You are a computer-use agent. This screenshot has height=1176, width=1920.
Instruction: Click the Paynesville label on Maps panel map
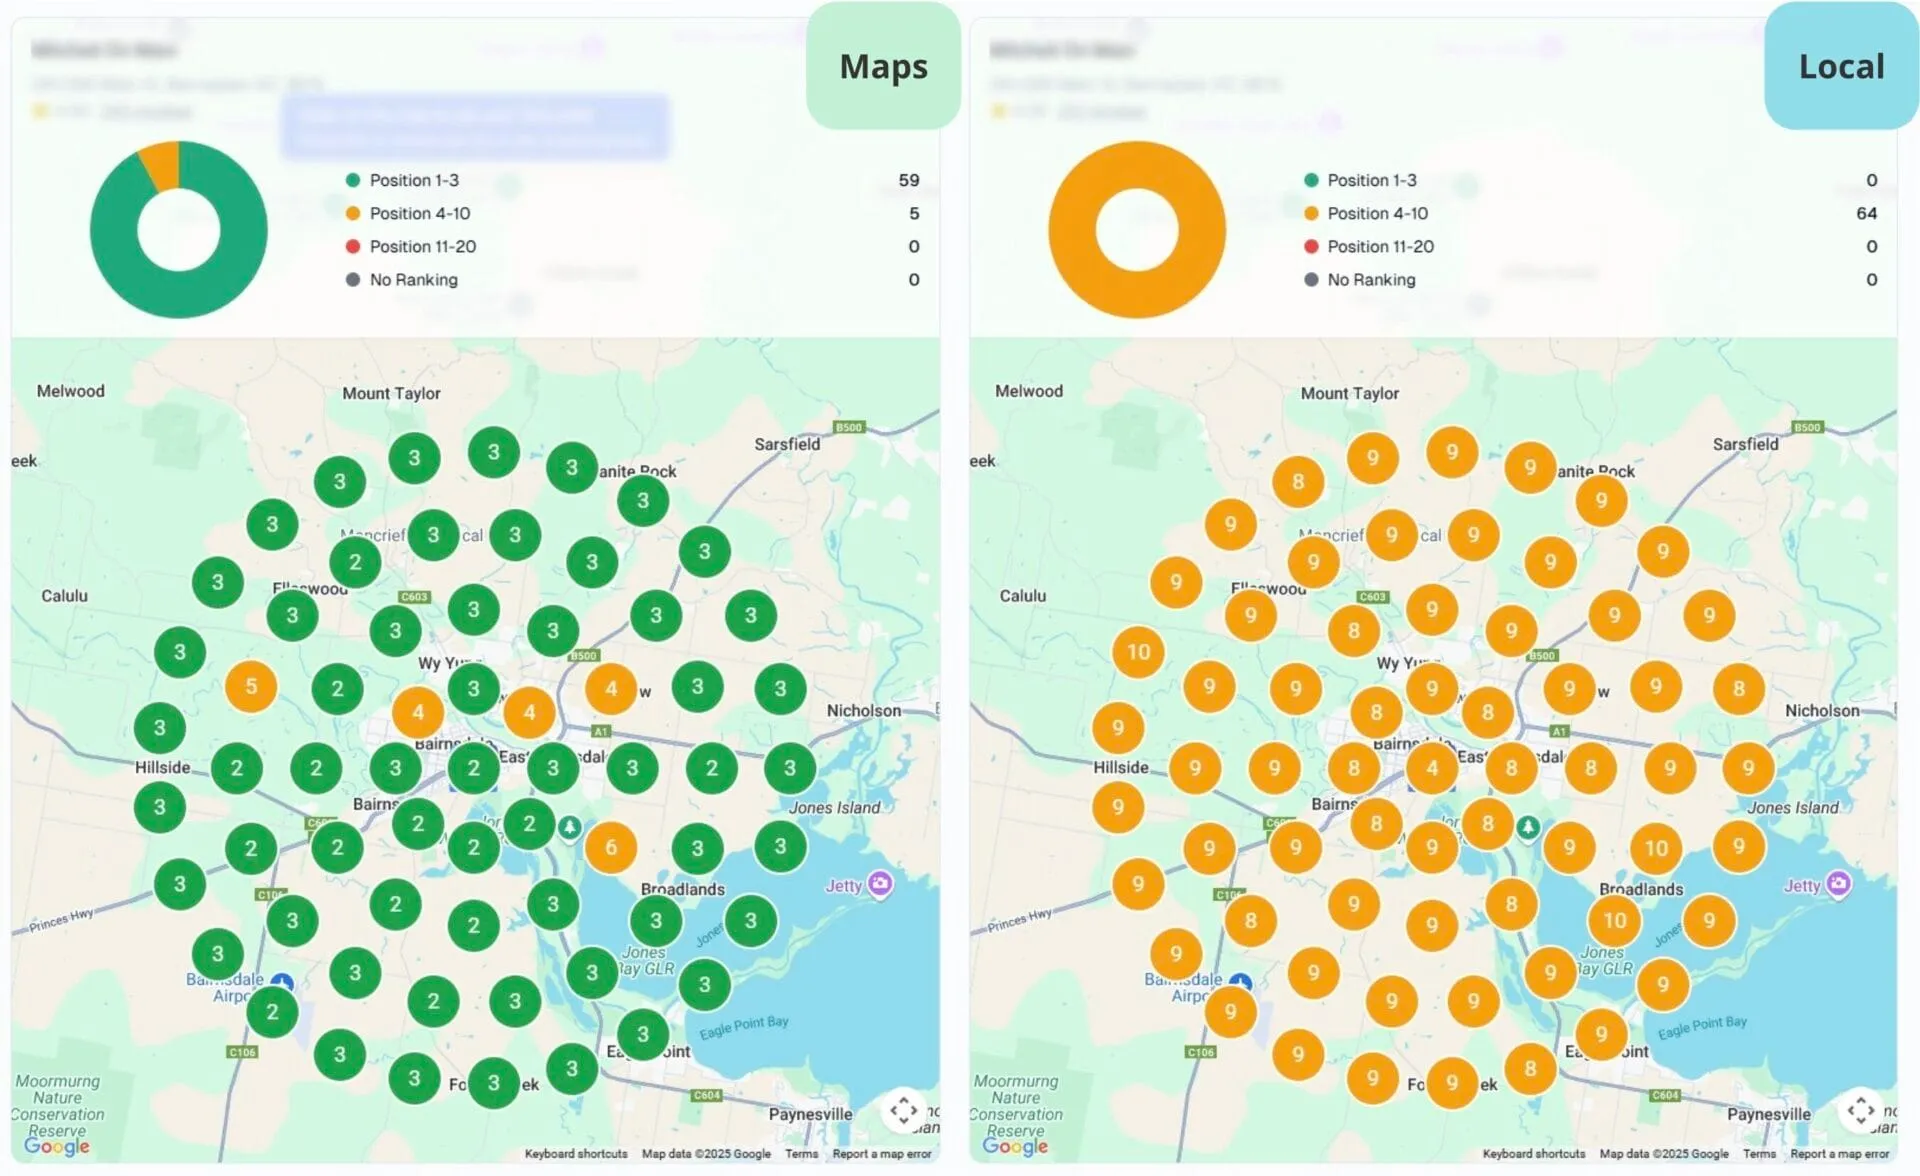(x=811, y=1115)
